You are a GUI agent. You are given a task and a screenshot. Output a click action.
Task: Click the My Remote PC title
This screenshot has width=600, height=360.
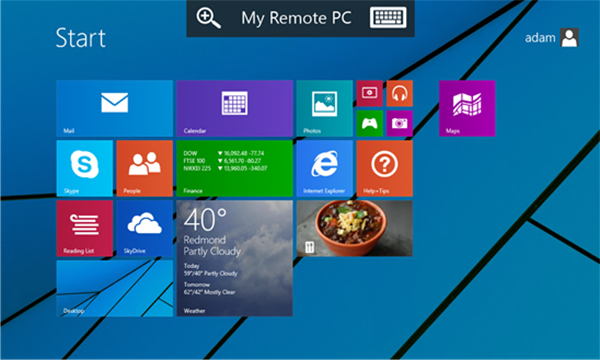click(x=296, y=18)
